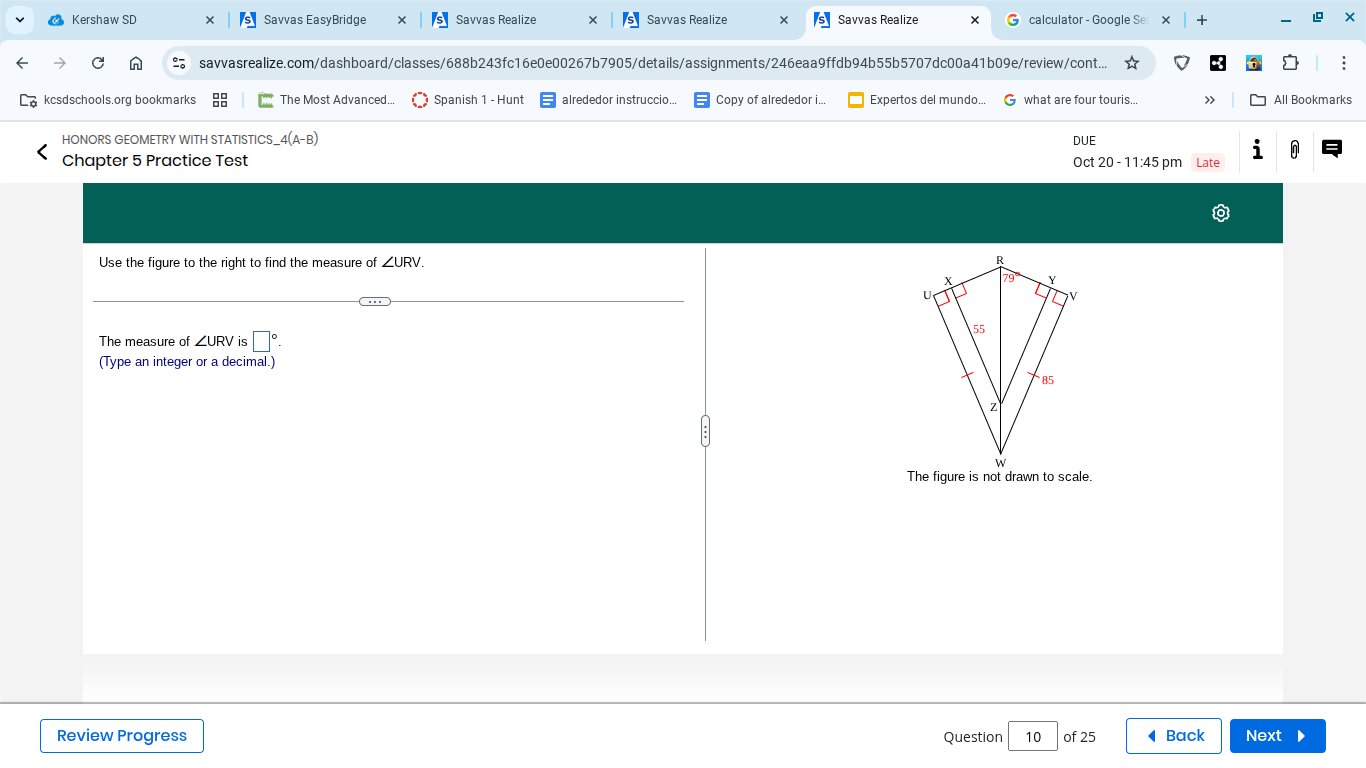This screenshot has height=768, width=1366.
Task: Click the browser Home icon
Action: point(135,62)
